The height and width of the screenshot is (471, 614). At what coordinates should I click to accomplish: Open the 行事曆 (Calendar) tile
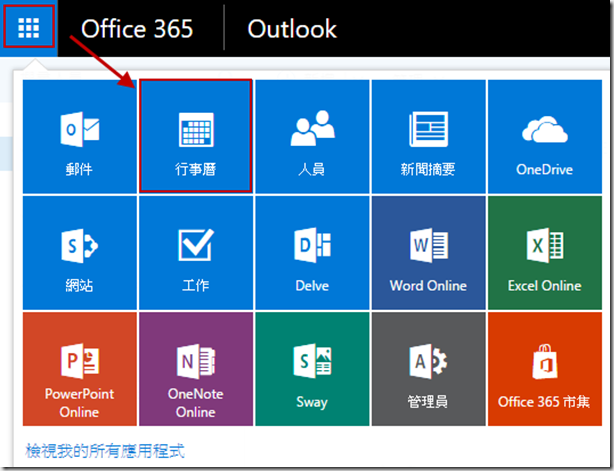coord(196,136)
